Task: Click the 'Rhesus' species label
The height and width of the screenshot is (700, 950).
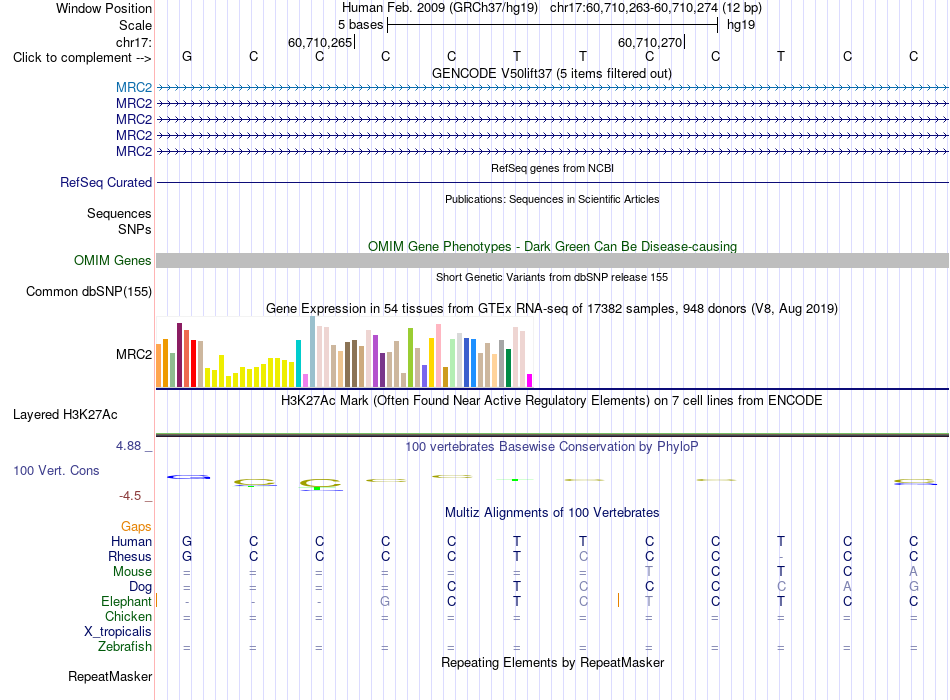Action: [x=130, y=556]
